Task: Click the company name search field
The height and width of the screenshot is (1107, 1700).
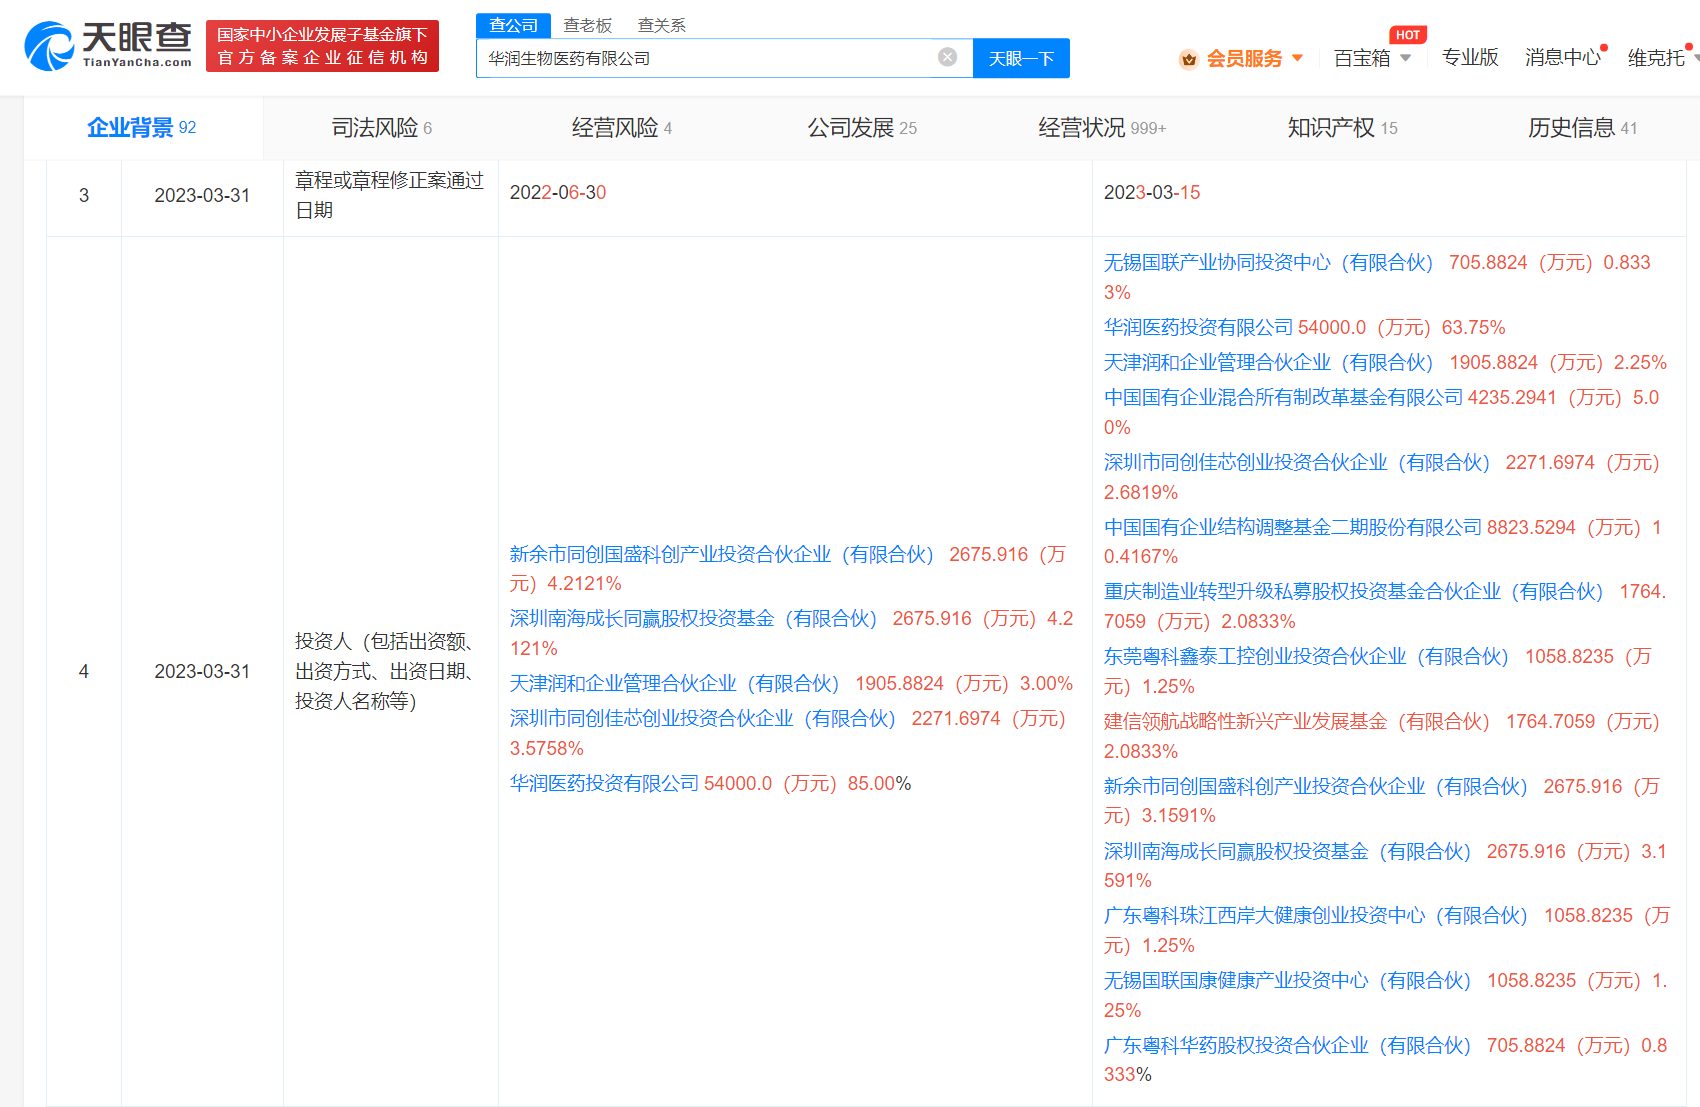Action: tap(705, 58)
